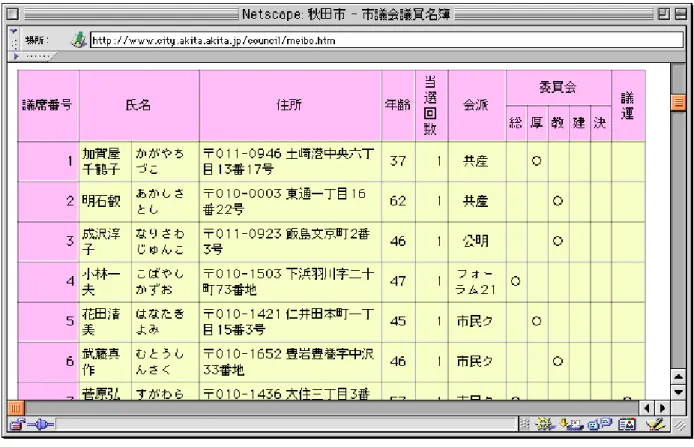Screen dimensions: 694x447
Task: Click the component bar drag handle
Action: coord(524,425)
